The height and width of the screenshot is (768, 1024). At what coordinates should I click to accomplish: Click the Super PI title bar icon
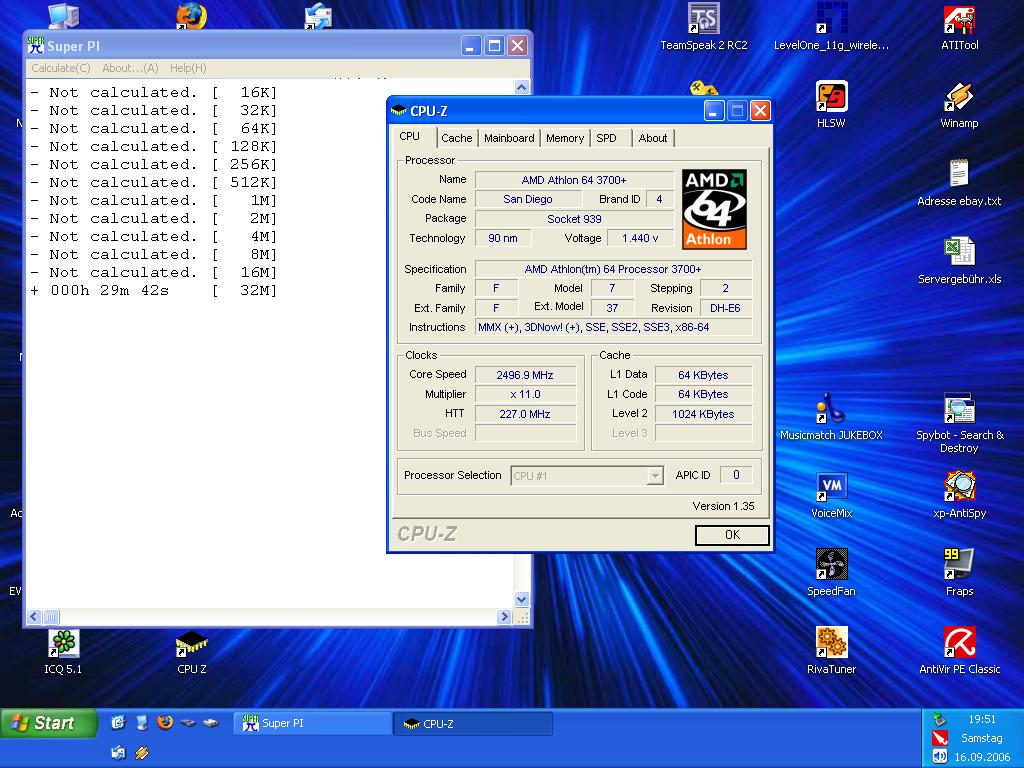[35, 45]
